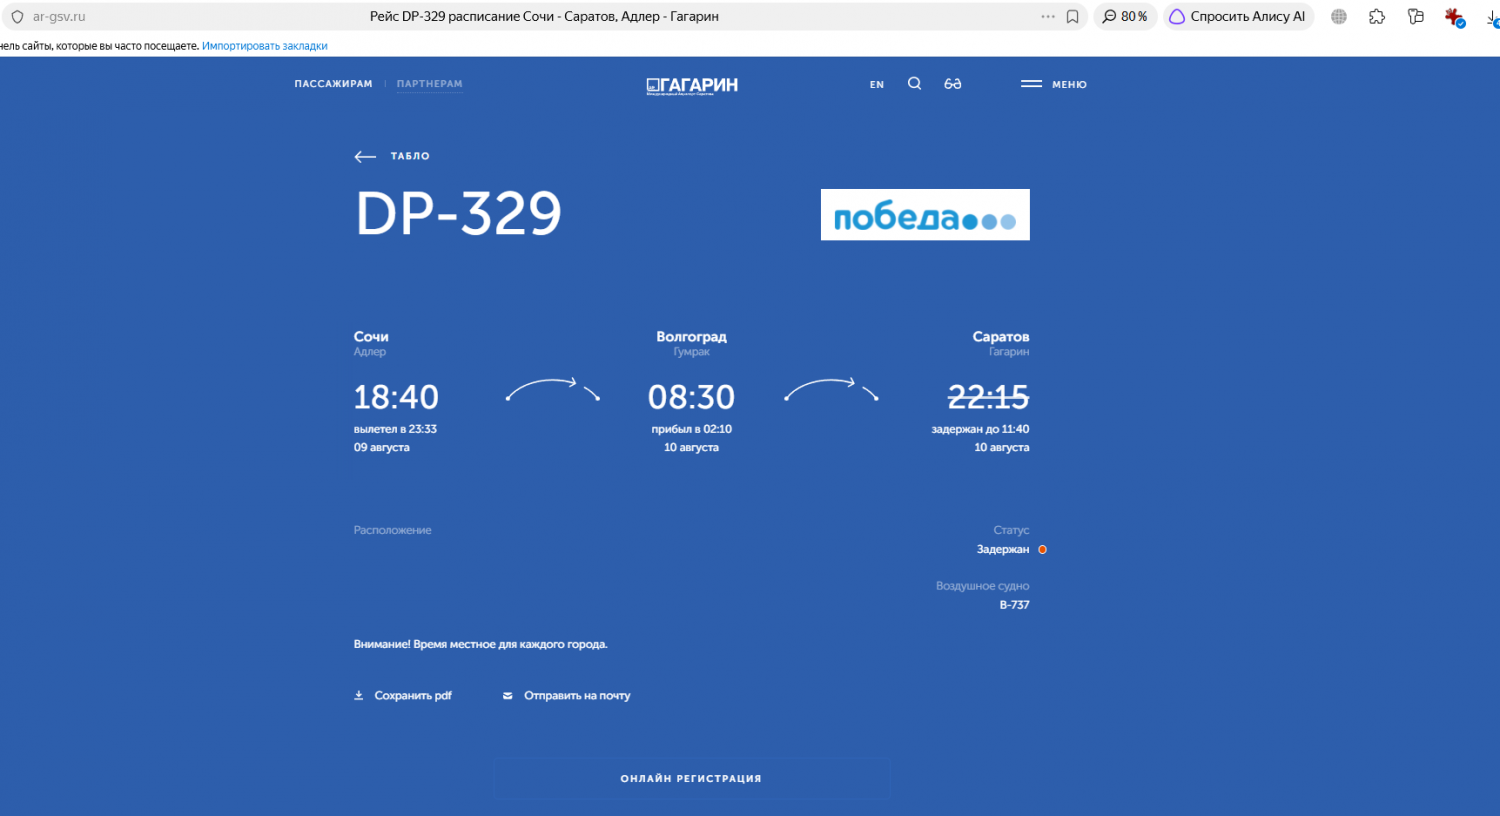
Task: Click the departure time 18:40
Action: click(396, 397)
